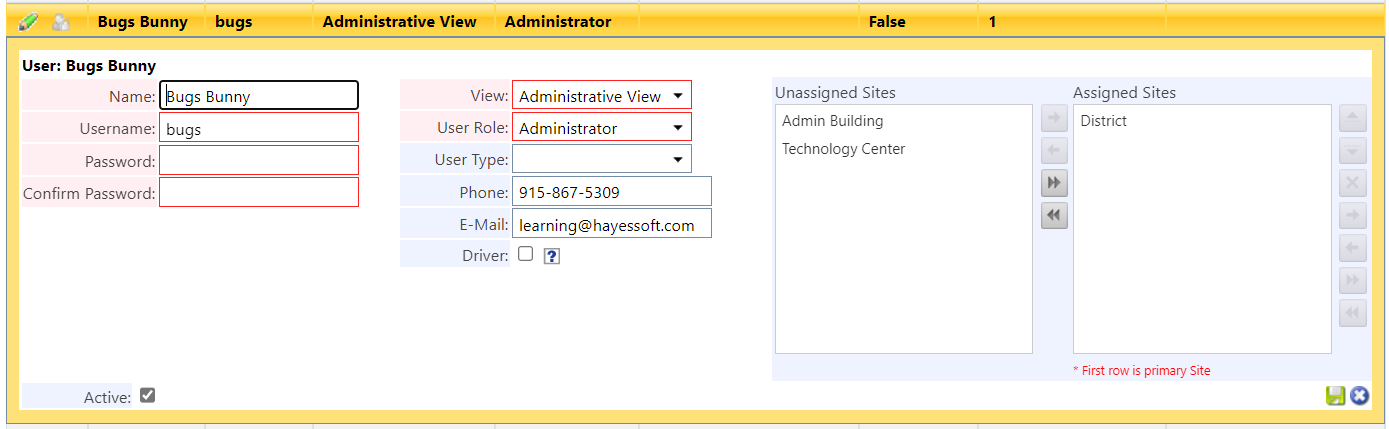This screenshot has width=1389, height=429.
Task: Click the Confirm Password label
Action: point(89,194)
